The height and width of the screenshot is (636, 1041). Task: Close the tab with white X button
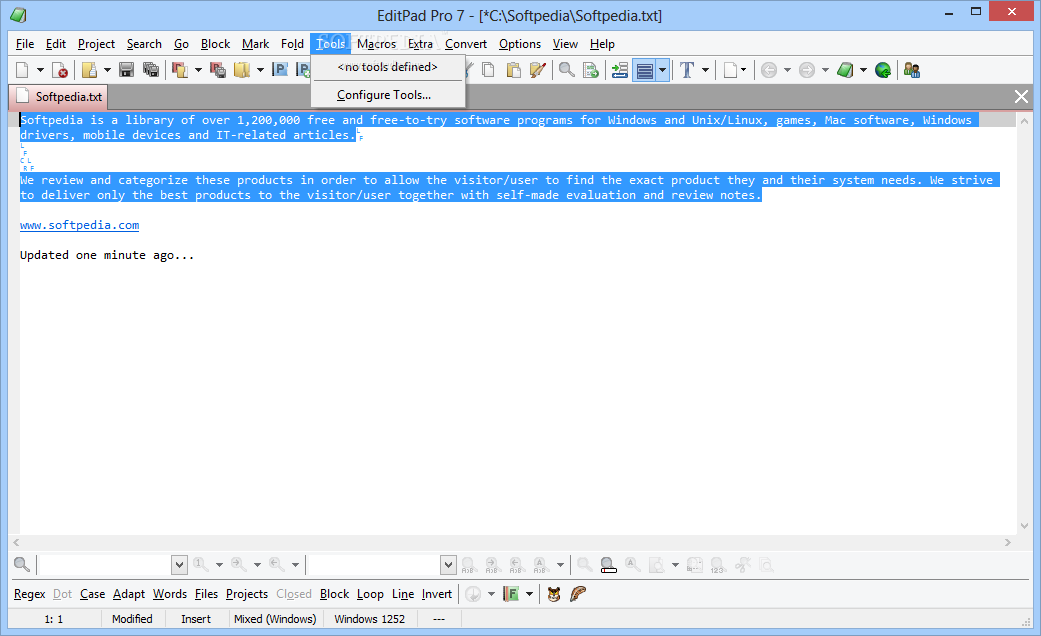pos(1021,97)
